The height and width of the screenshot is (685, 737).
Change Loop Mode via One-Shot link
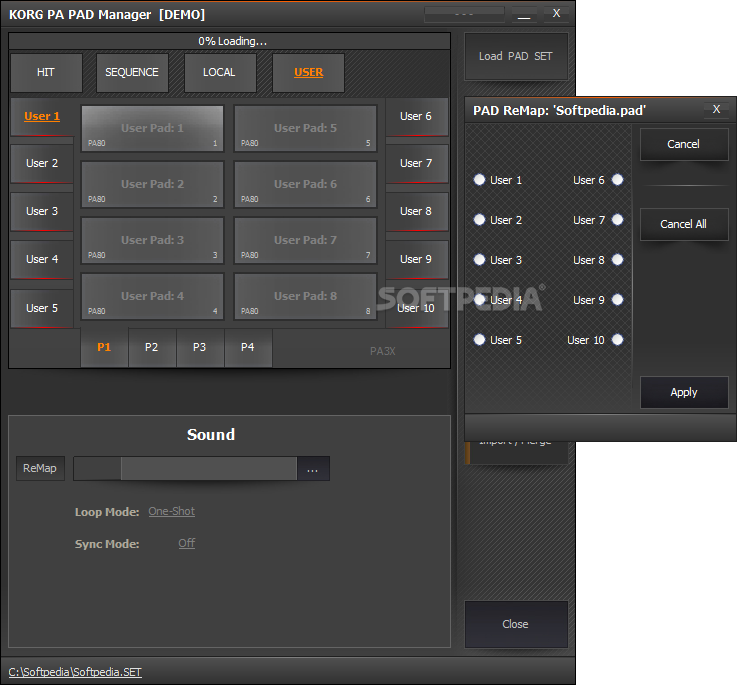coord(172,512)
